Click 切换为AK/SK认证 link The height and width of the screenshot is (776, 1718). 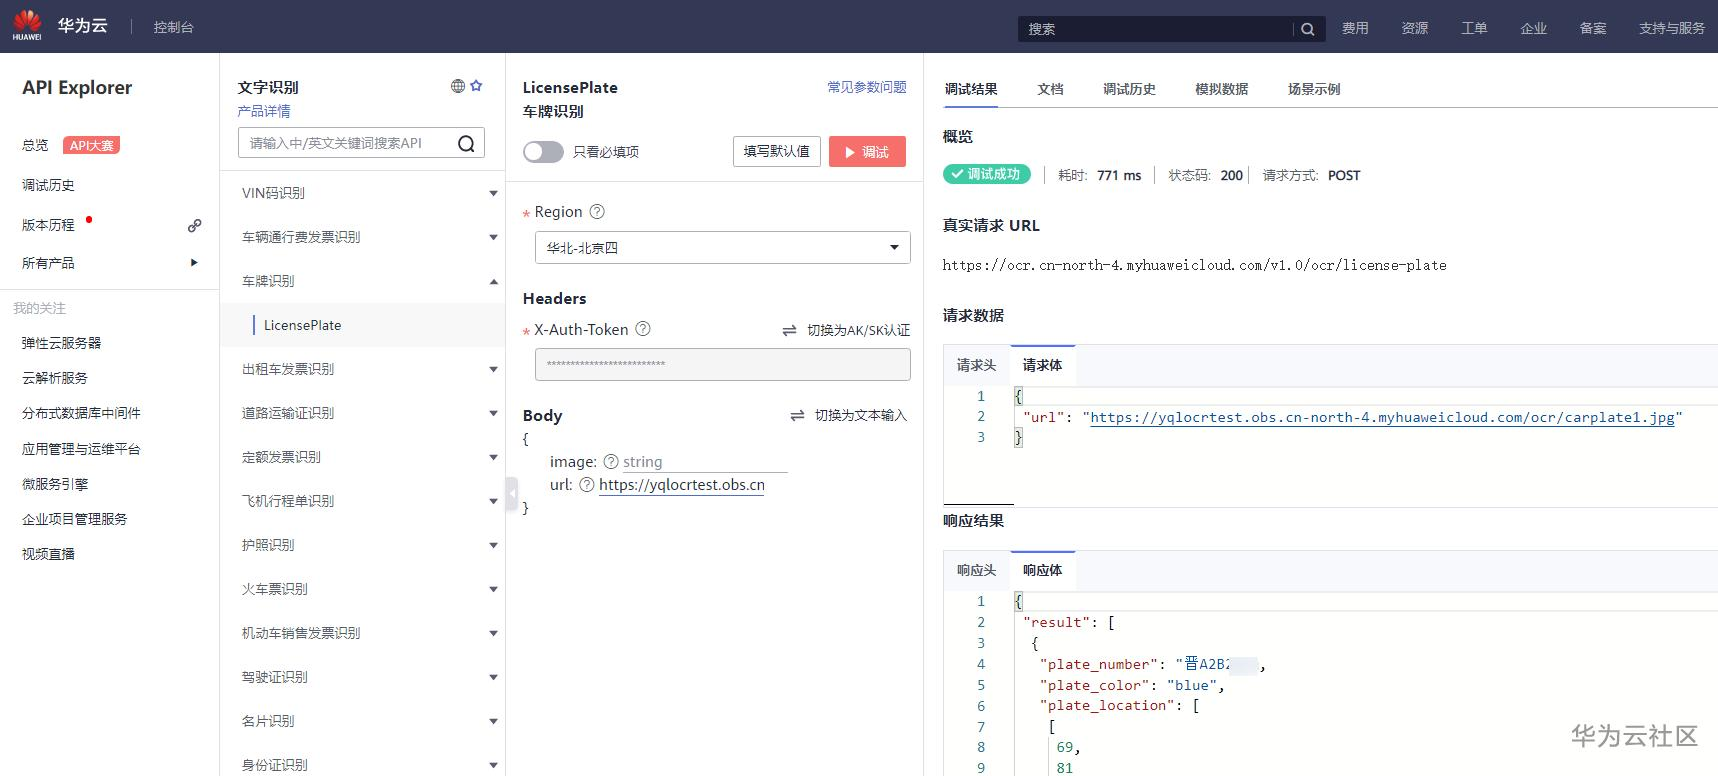click(858, 330)
